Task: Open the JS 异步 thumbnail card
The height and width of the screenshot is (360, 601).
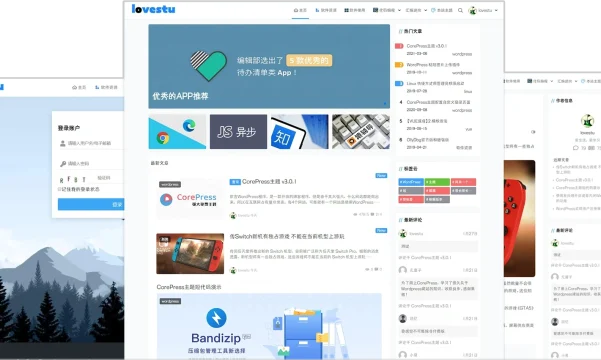Action: coord(238,132)
